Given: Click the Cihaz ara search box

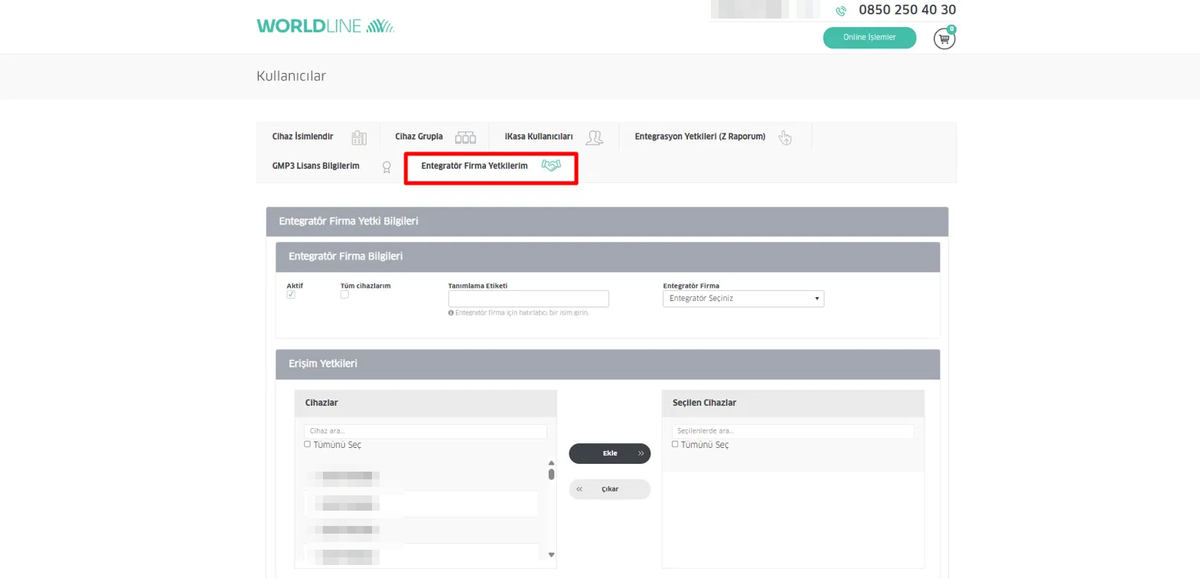Looking at the screenshot, I should pos(425,431).
